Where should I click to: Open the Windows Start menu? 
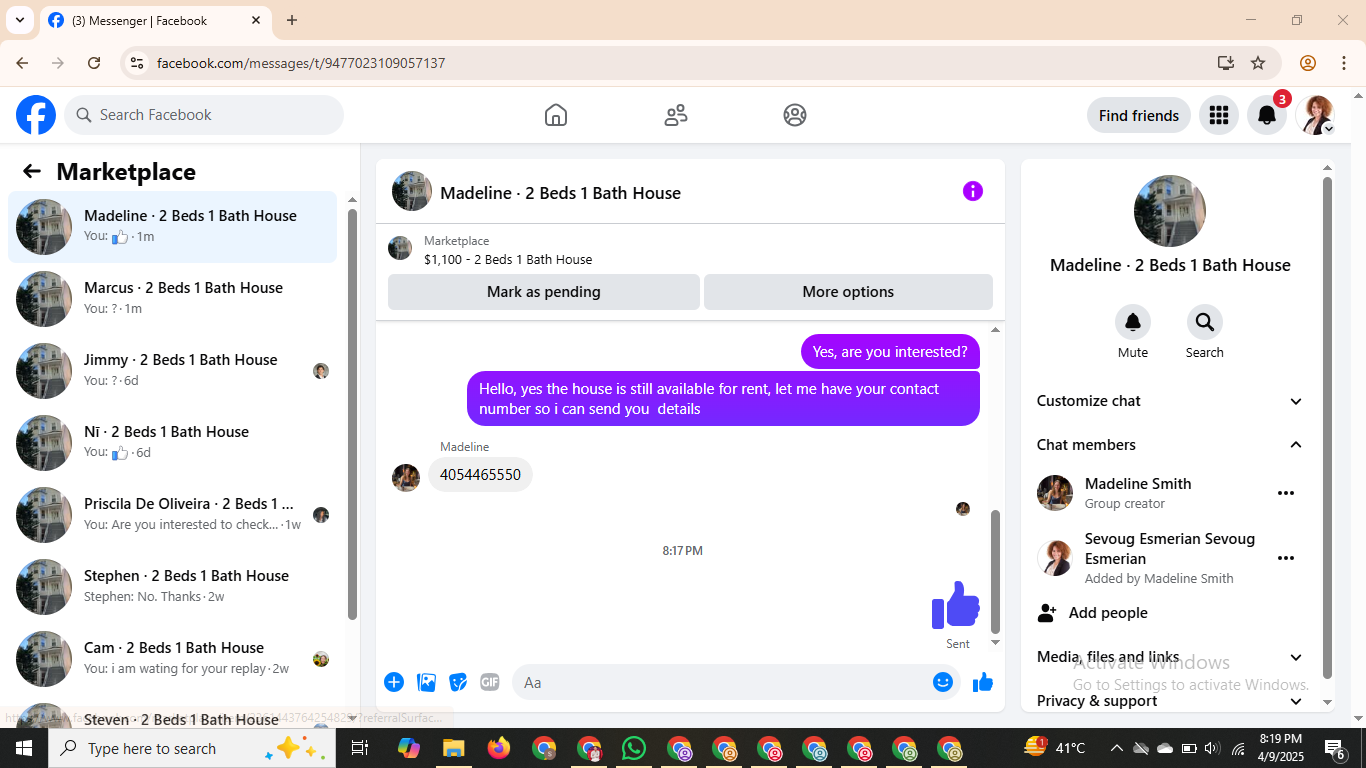click(x=24, y=748)
